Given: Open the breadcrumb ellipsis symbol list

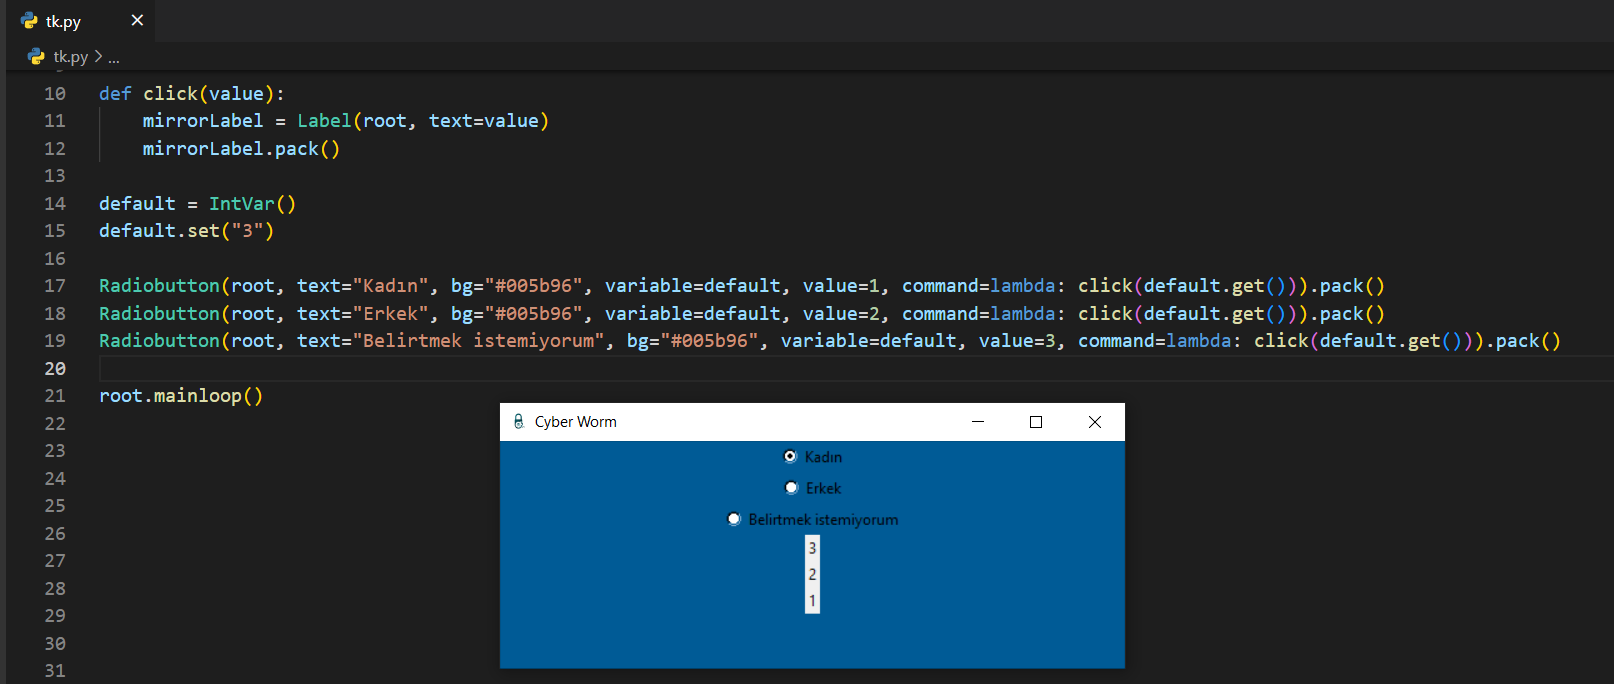Looking at the screenshot, I should point(114,58).
